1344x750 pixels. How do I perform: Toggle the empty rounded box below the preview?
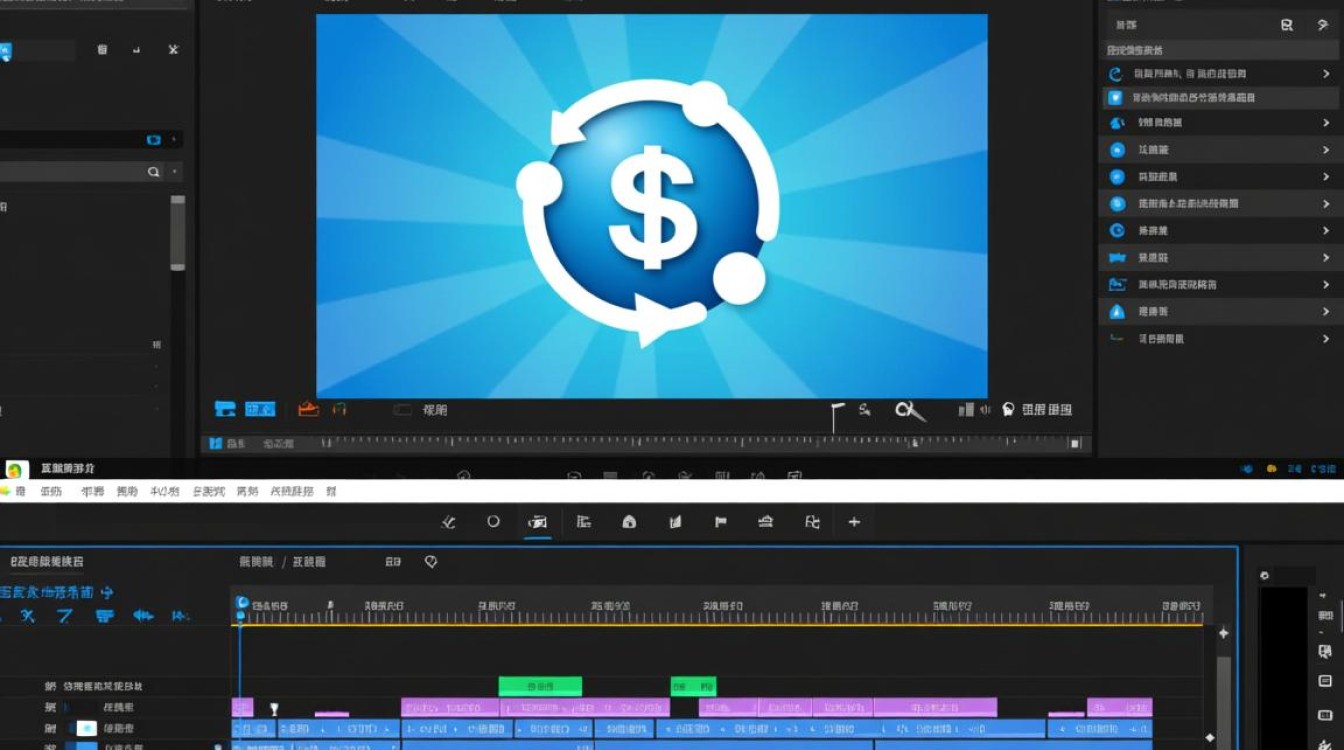pyautogui.click(x=402, y=409)
